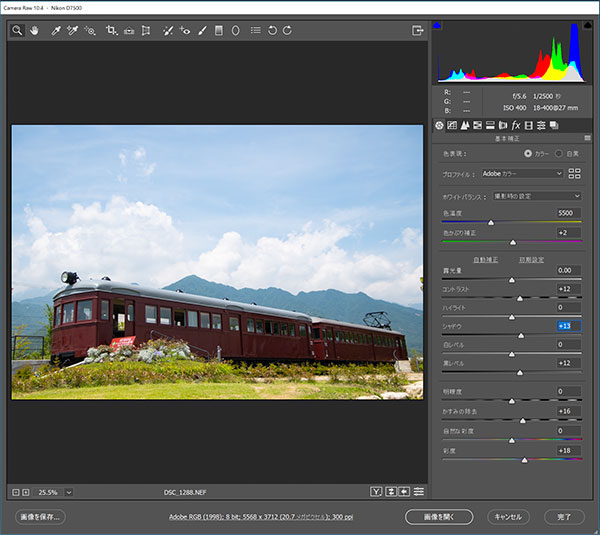
Task: Select the カラー radio button
Action: click(x=528, y=153)
